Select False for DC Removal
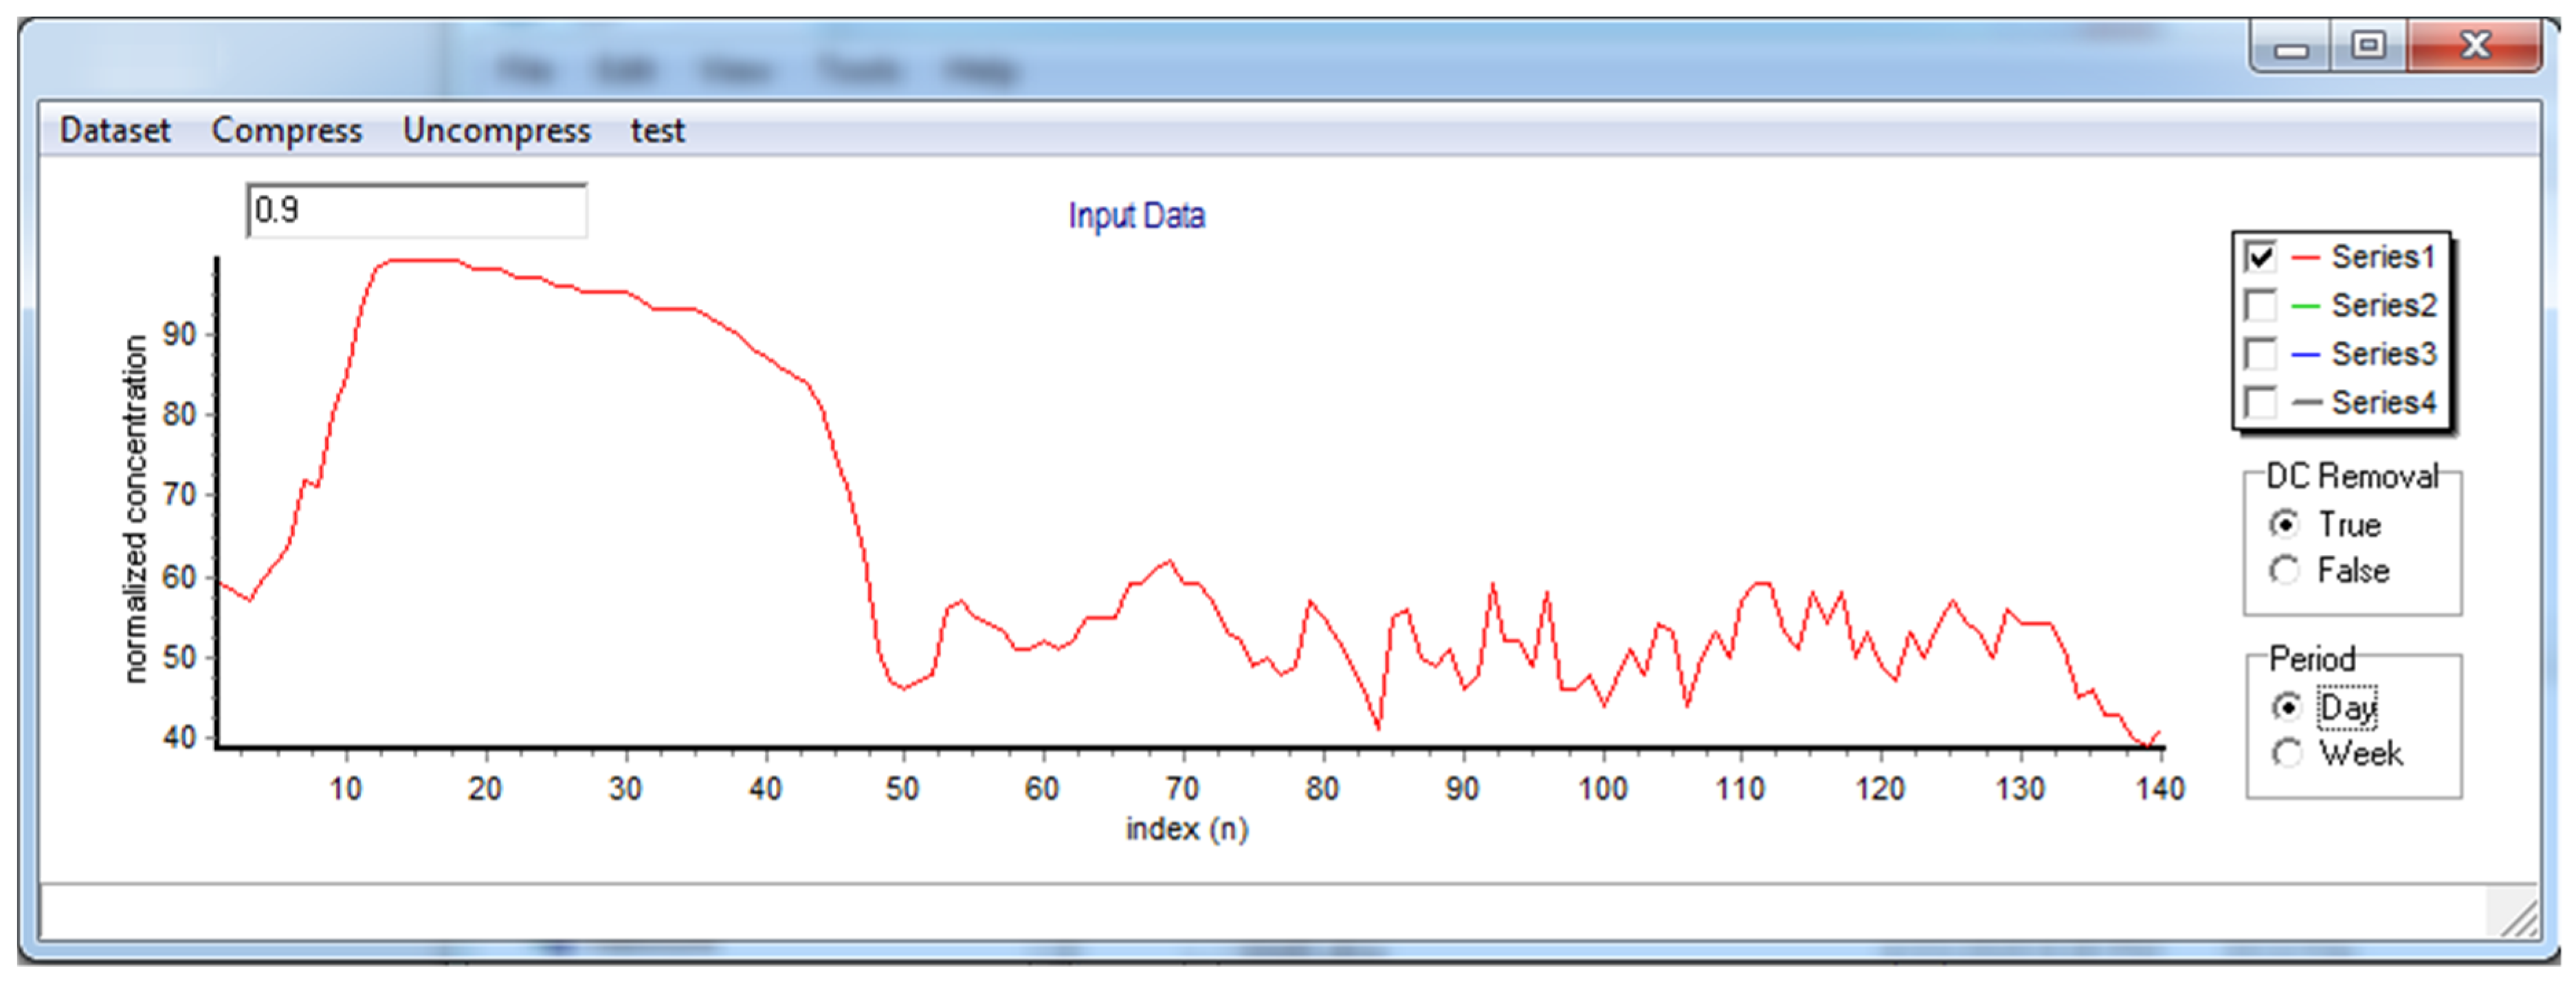Image resolution: width=2576 pixels, height=981 pixels. [2284, 570]
